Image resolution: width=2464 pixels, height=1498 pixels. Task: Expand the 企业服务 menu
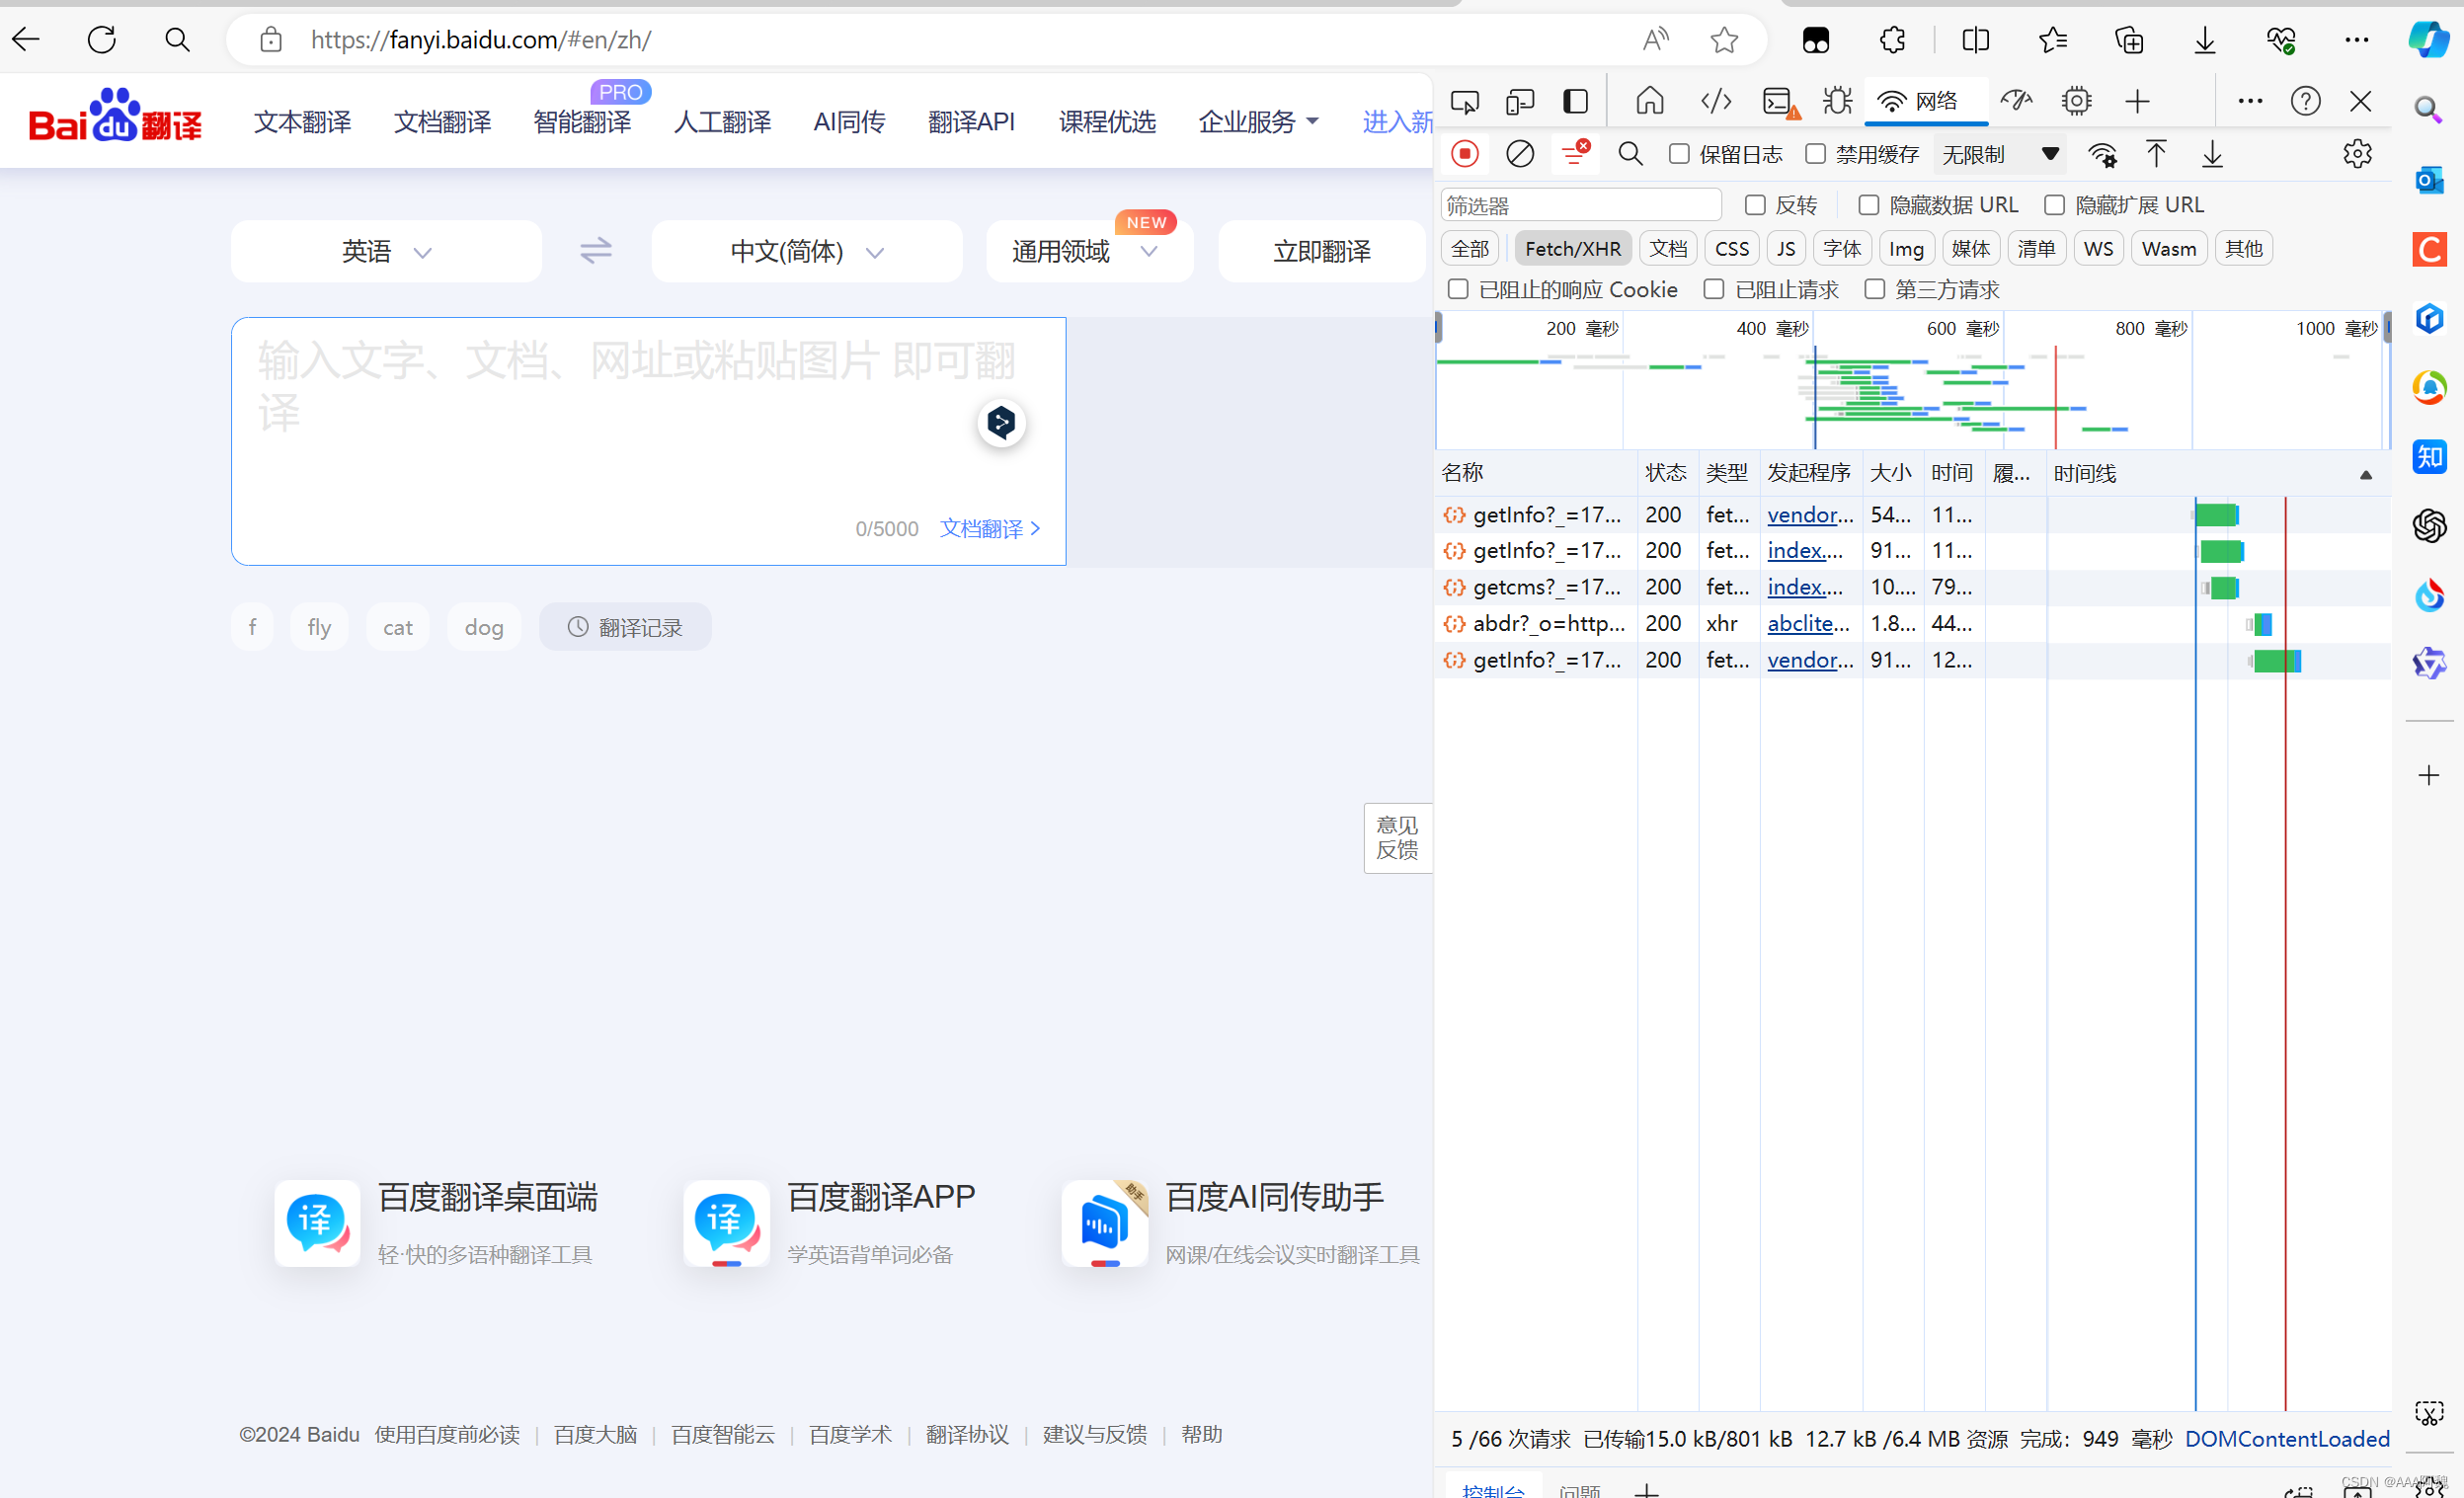[x=1258, y=122]
